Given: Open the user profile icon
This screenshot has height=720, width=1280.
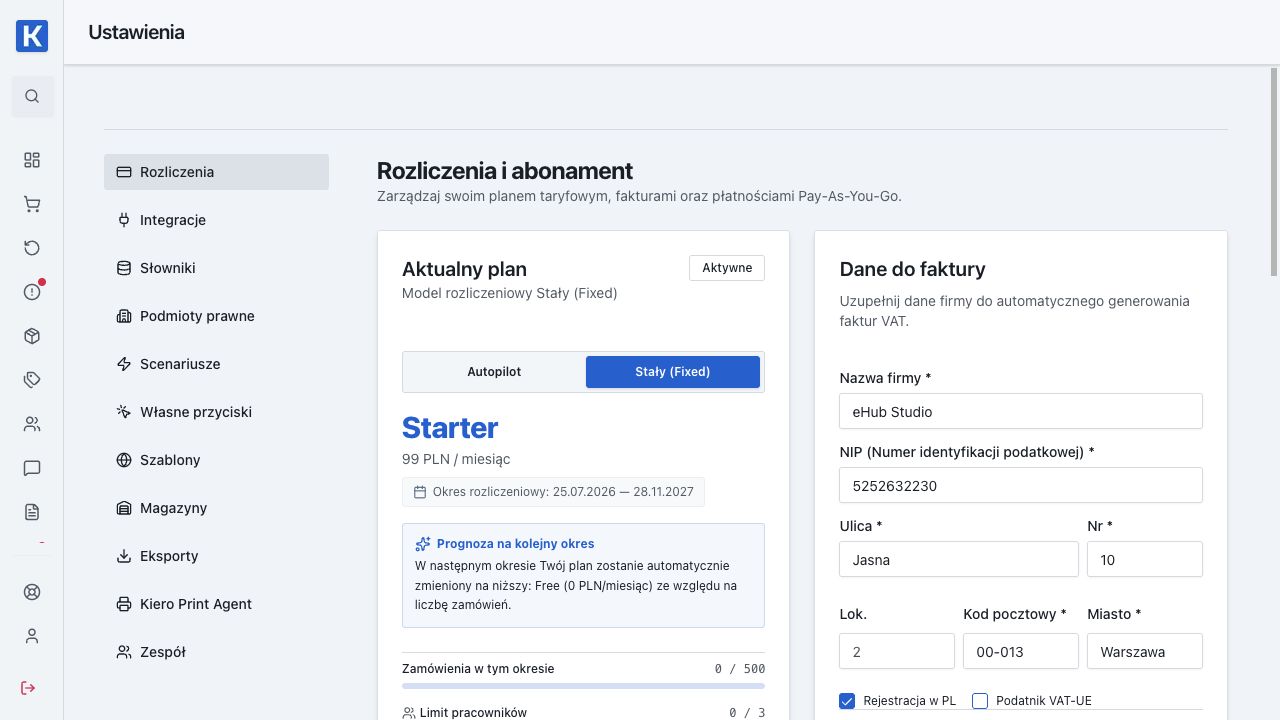Looking at the screenshot, I should [32, 636].
